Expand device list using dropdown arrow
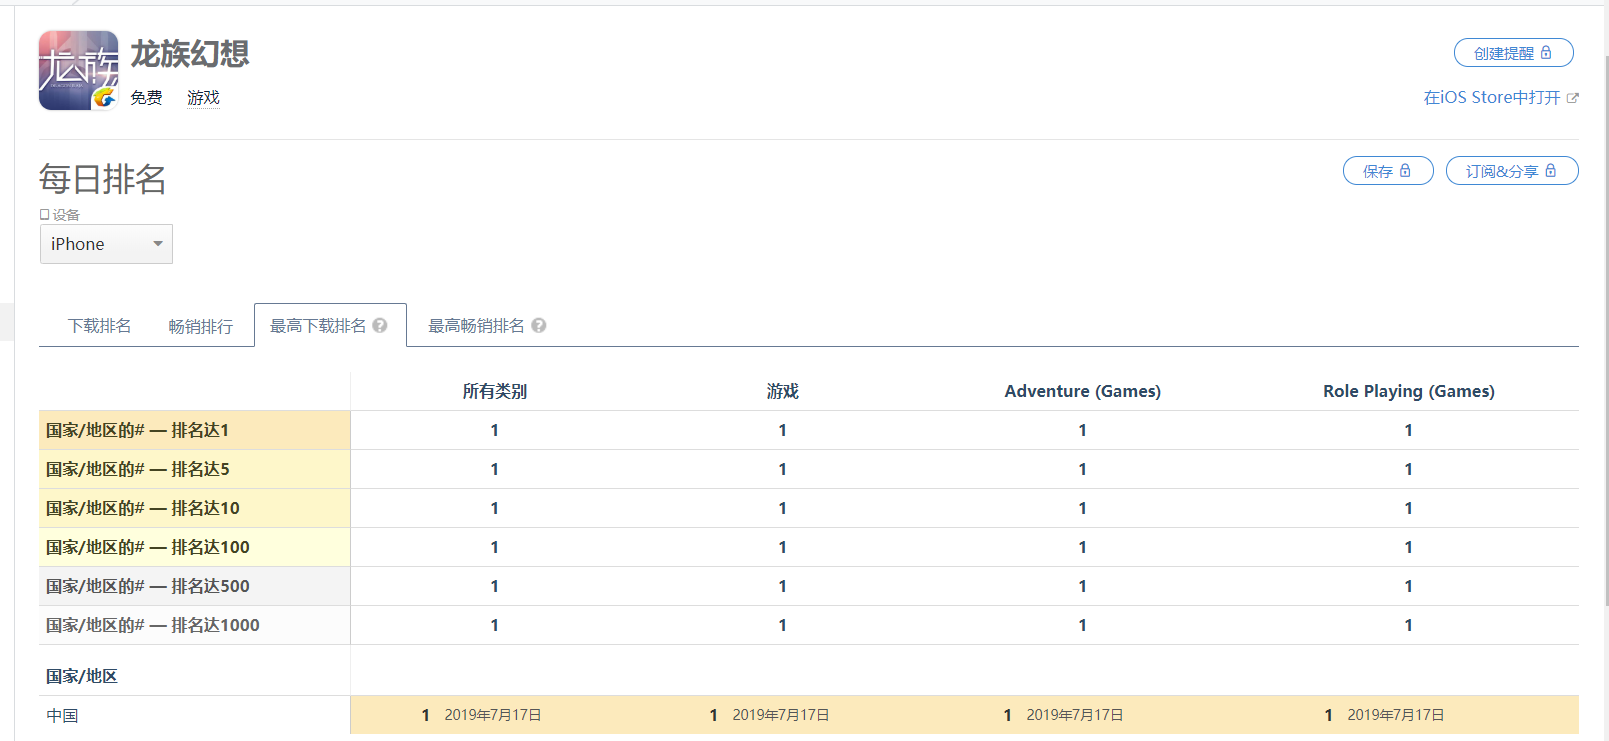 point(158,244)
